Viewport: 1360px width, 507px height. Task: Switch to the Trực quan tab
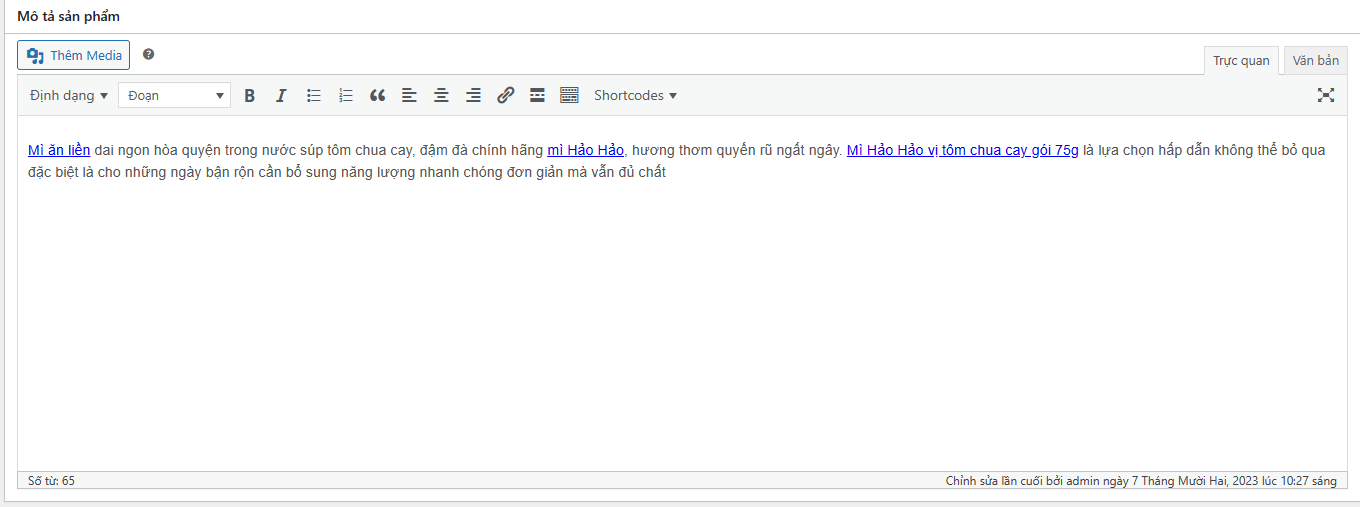tap(1241, 60)
